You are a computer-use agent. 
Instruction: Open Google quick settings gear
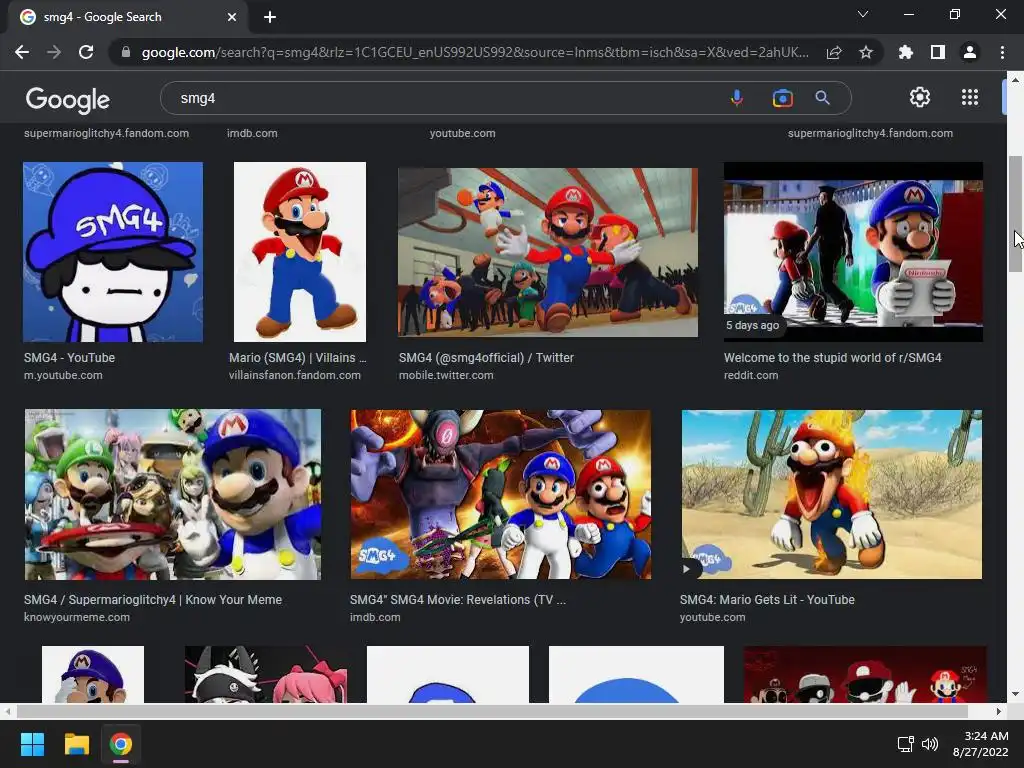pos(920,97)
